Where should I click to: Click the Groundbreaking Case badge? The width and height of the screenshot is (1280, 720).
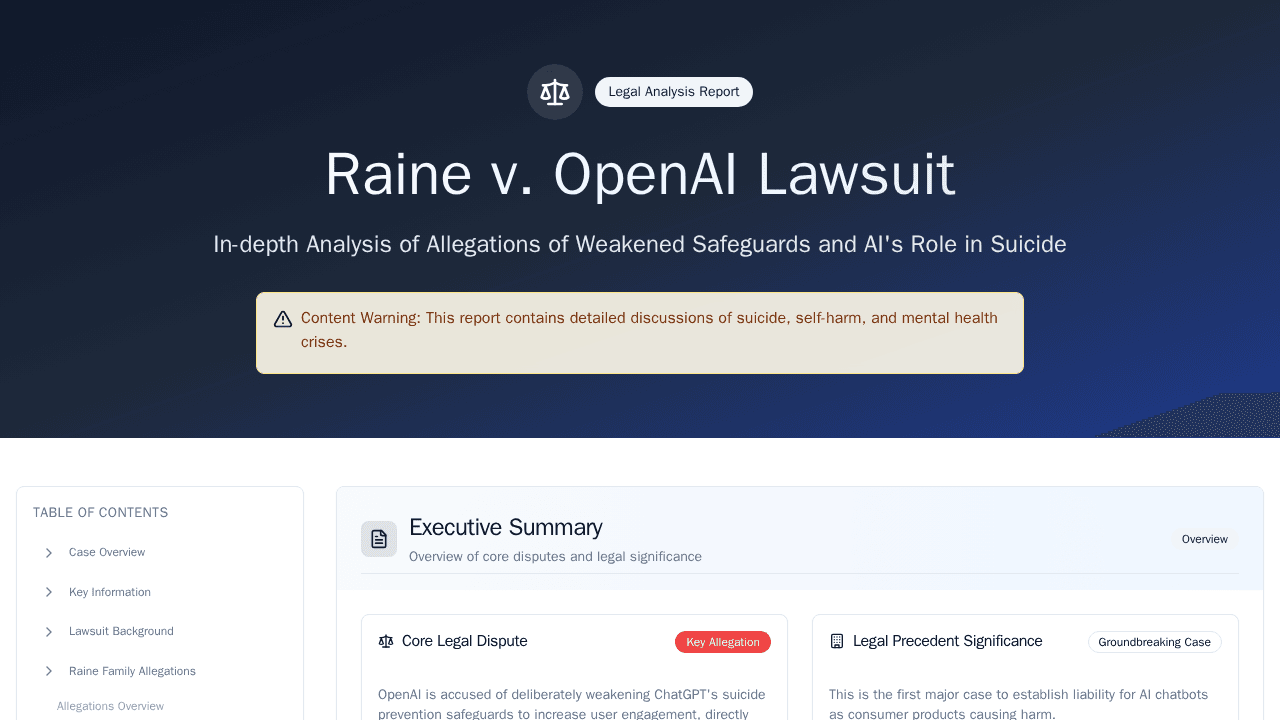tap(1154, 642)
